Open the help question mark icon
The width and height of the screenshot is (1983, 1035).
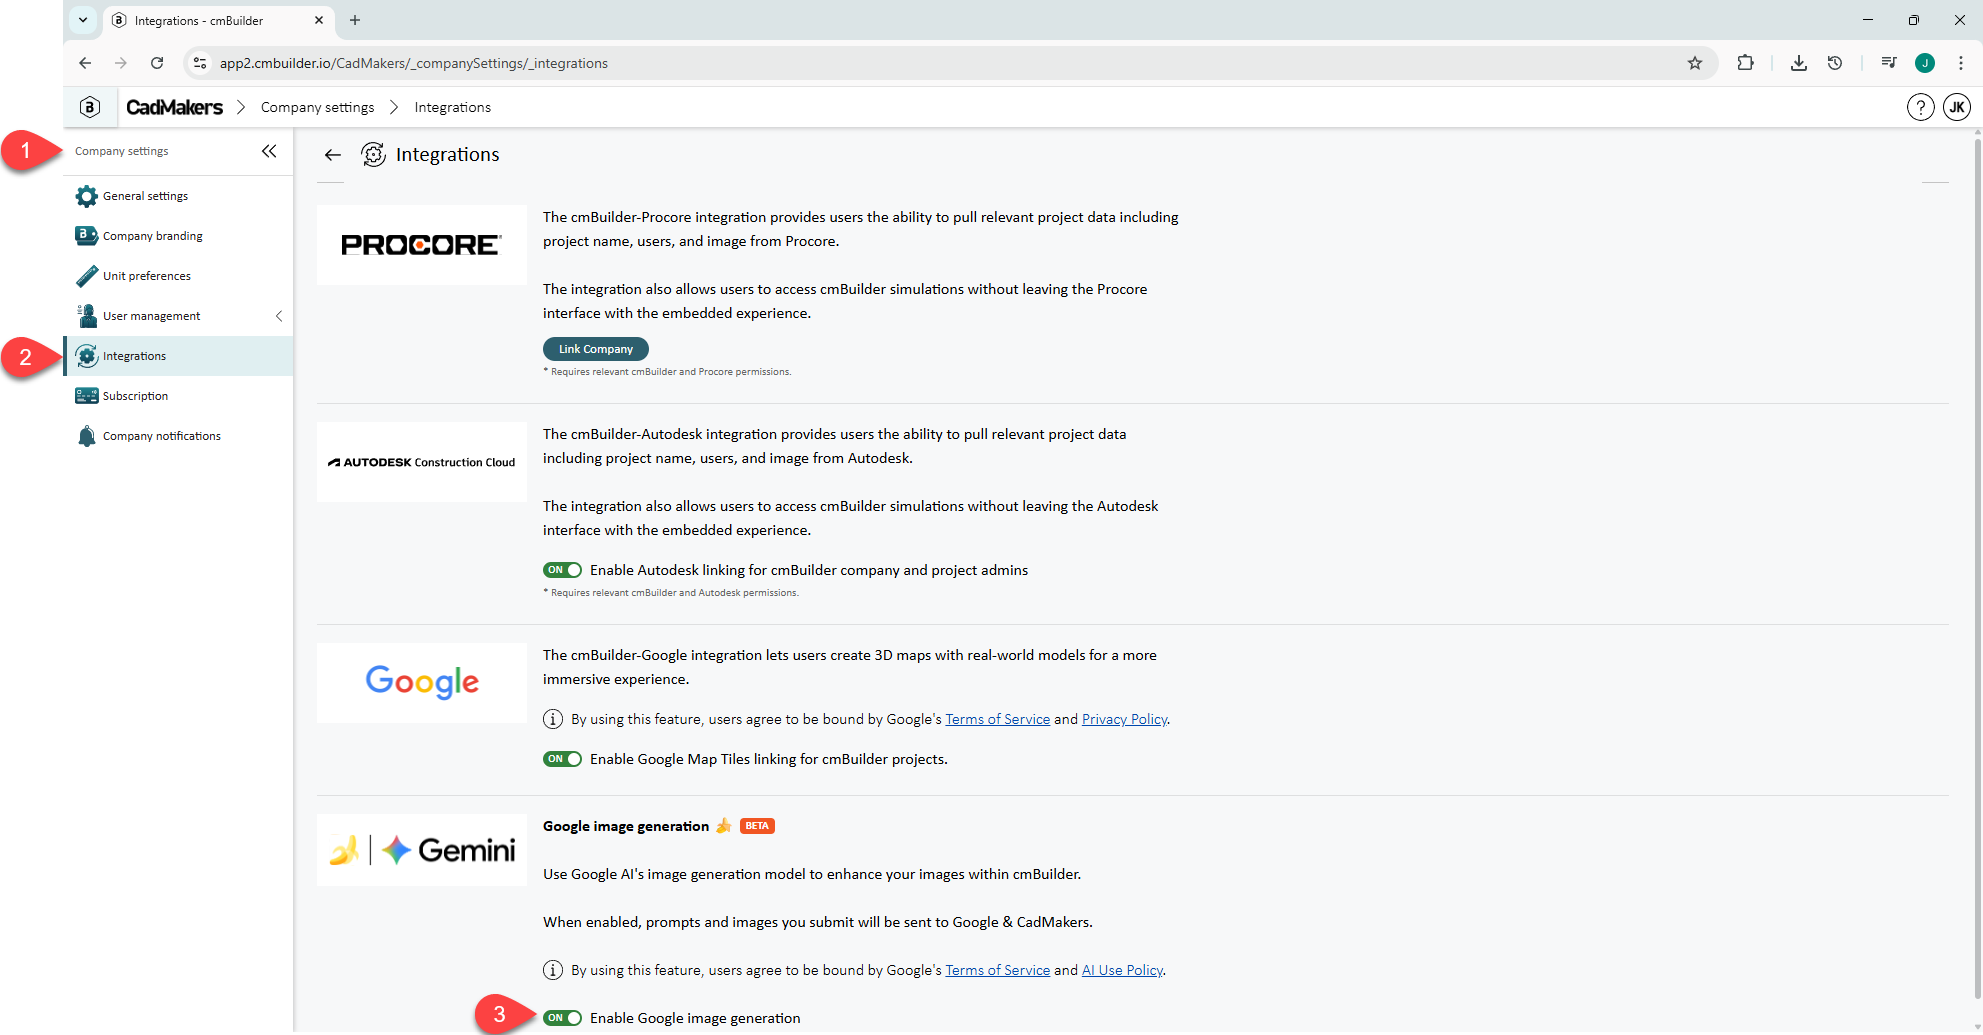pyautogui.click(x=1920, y=107)
